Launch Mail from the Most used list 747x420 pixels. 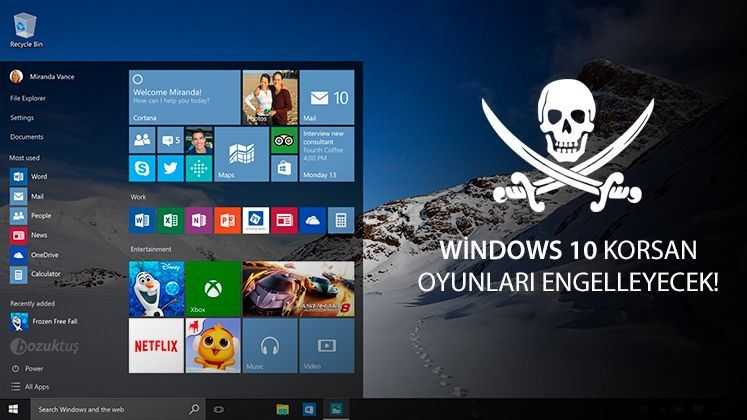tap(27, 196)
